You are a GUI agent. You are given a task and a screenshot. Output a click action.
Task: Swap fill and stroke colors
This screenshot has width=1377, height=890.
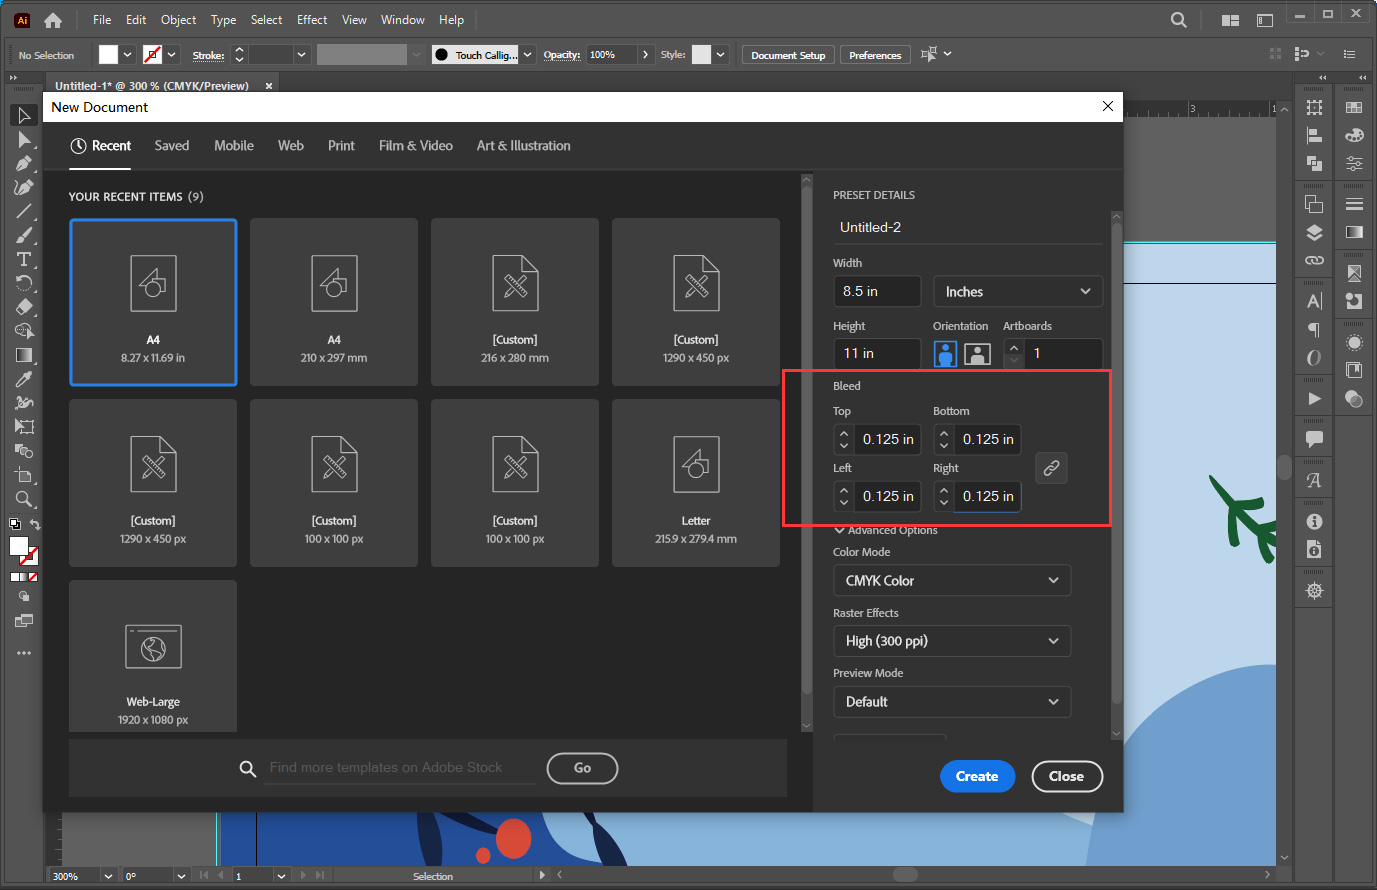(x=35, y=525)
